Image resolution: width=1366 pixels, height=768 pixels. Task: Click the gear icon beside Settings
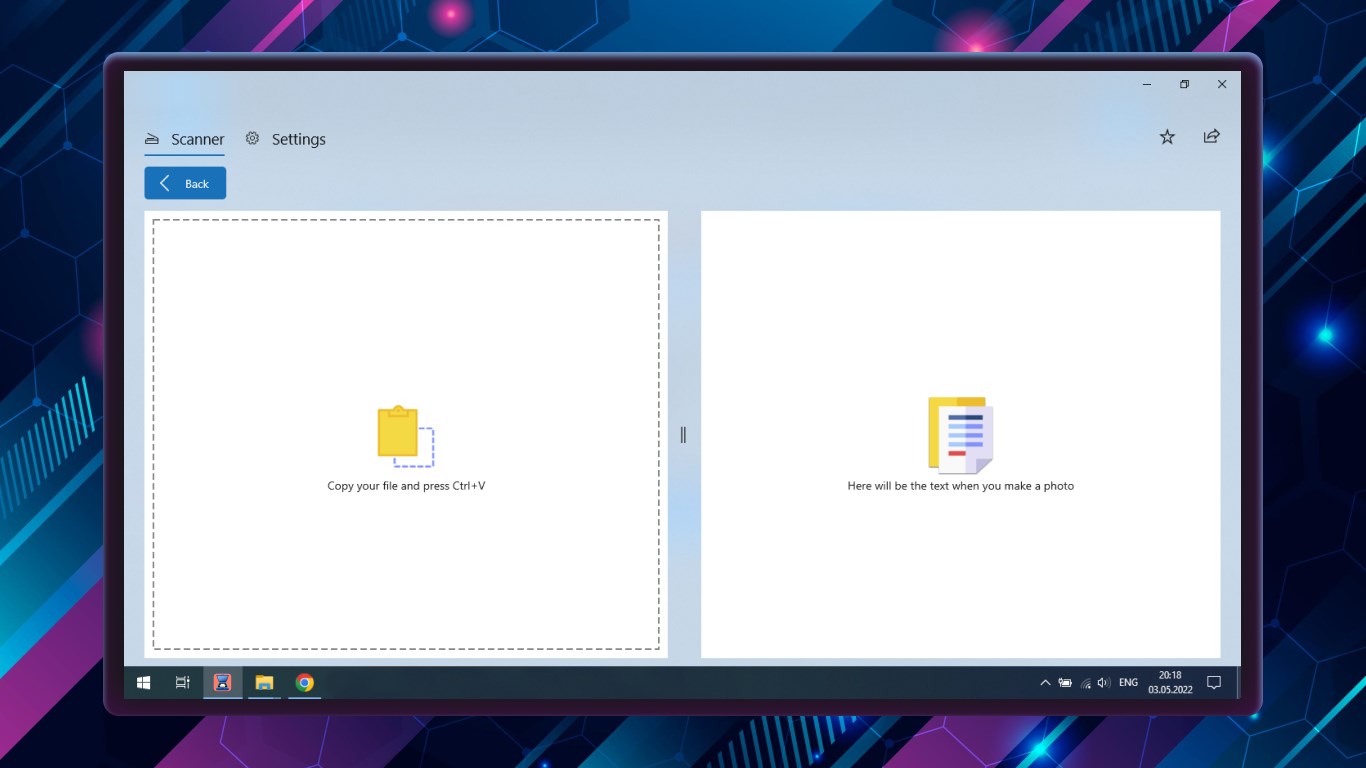tap(252, 138)
